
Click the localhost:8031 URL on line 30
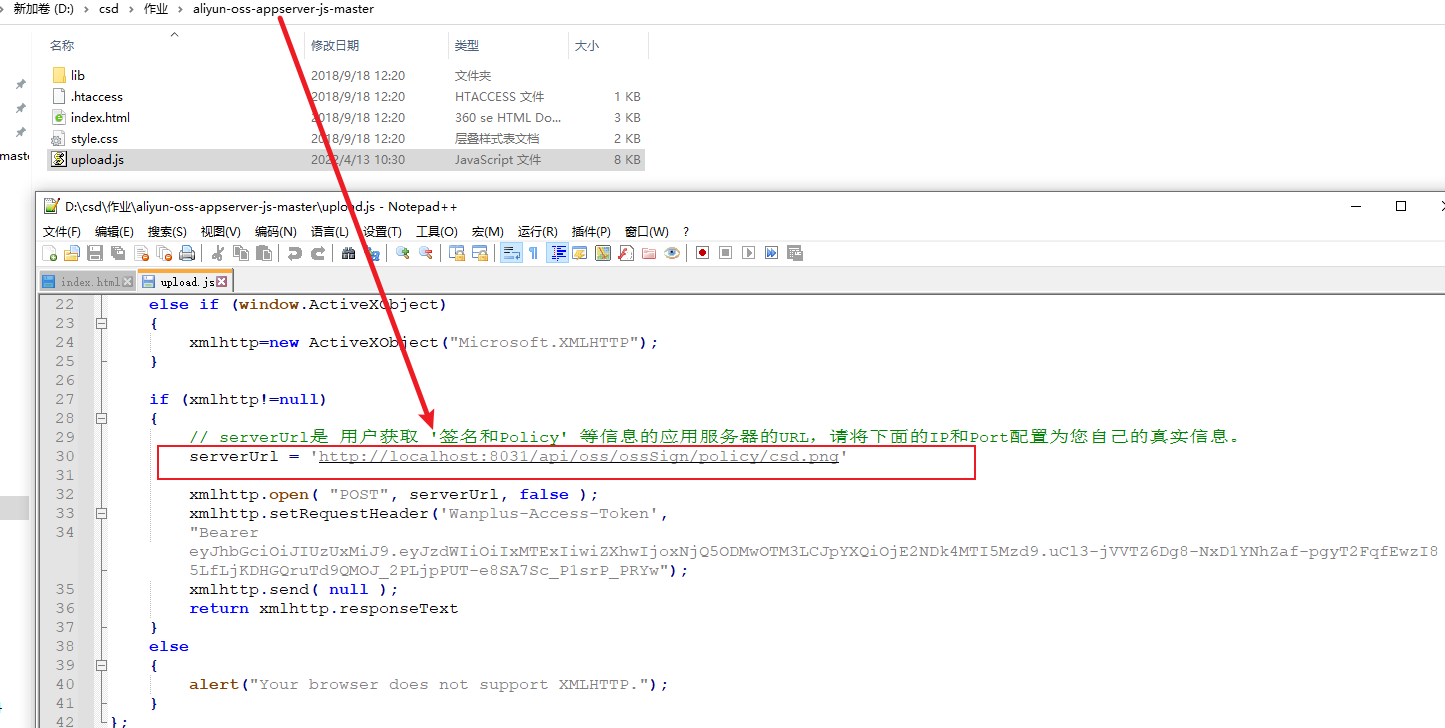(578, 457)
